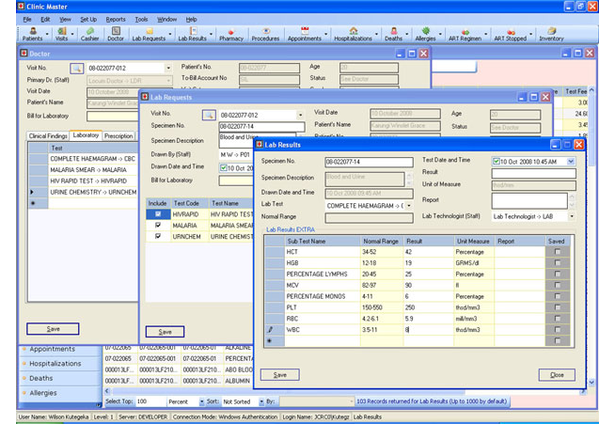Viewport: 615px width, 424px height.
Task: Click the Inventory toolbar icon
Action: pos(551,36)
